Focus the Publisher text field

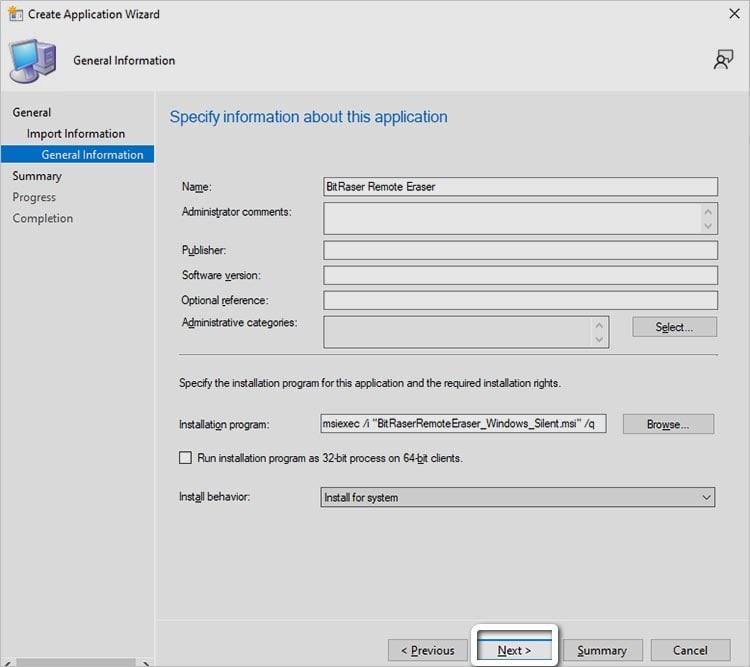point(520,250)
